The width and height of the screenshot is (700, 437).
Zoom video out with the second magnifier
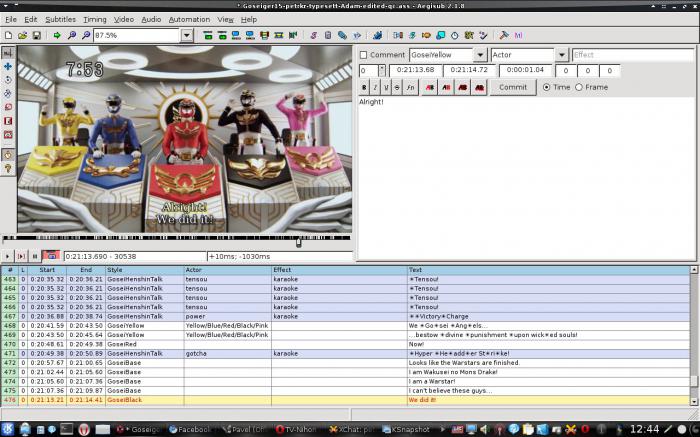(x=86, y=35)
